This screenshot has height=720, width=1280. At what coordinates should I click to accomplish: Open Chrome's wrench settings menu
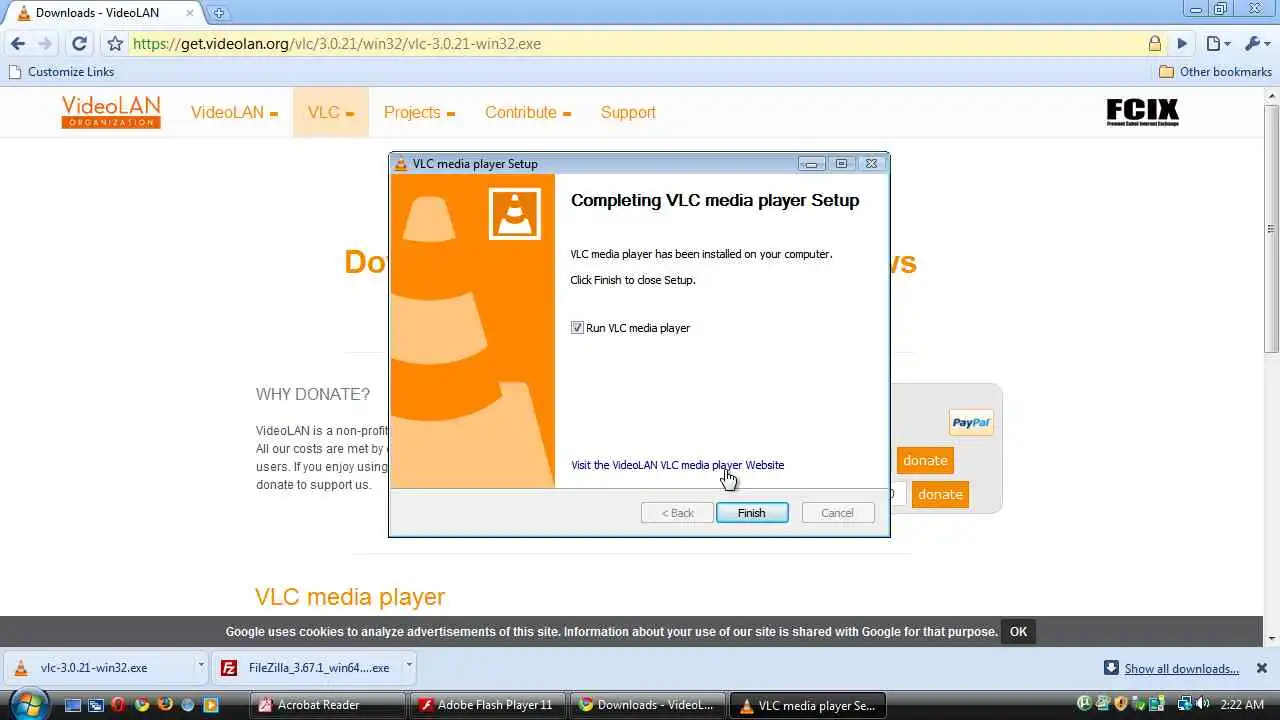[1255, 44]
